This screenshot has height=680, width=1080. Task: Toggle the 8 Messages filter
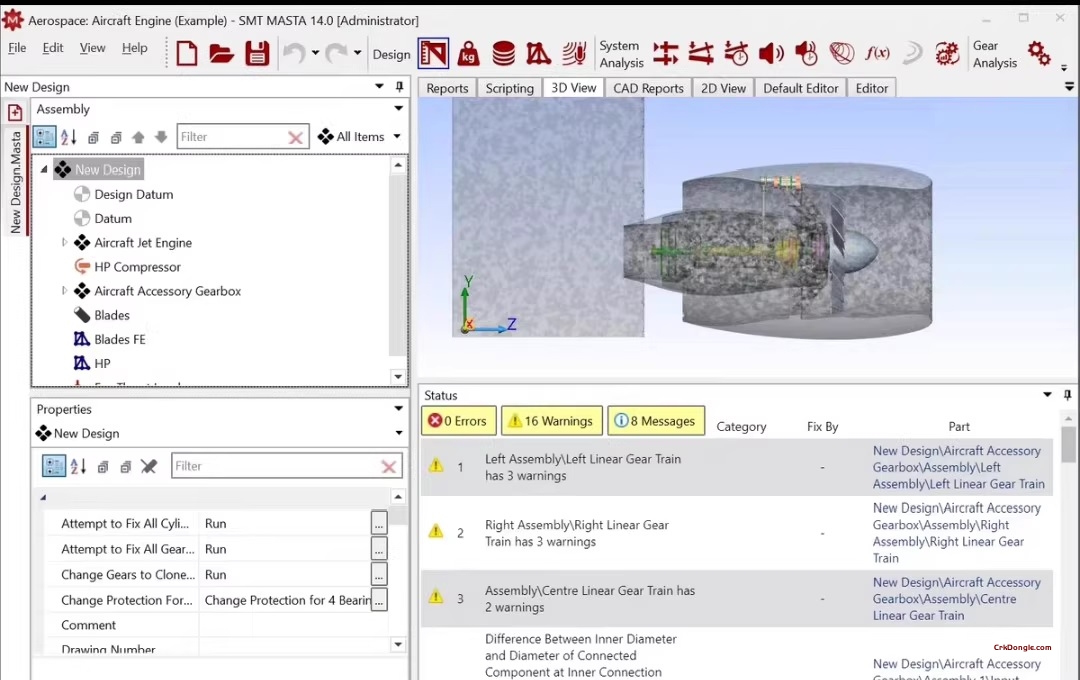point(655,421)
